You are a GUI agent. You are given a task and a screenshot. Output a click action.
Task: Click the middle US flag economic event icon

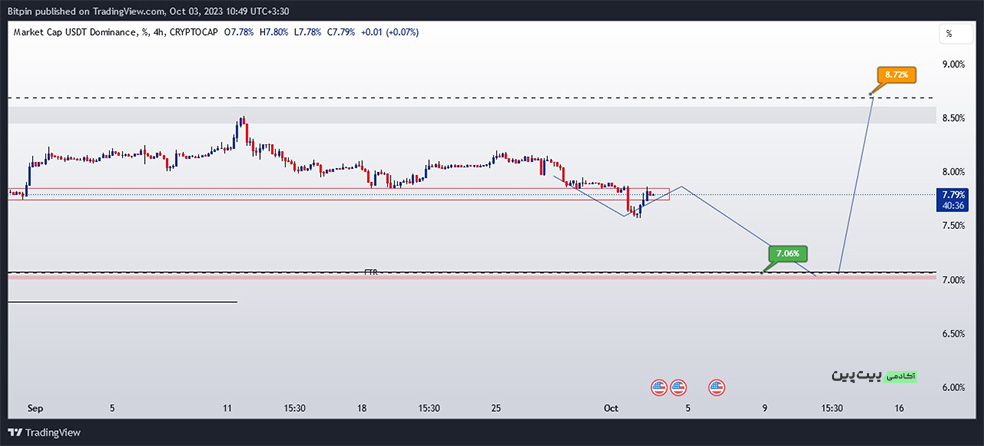click(x=678, y=387)
